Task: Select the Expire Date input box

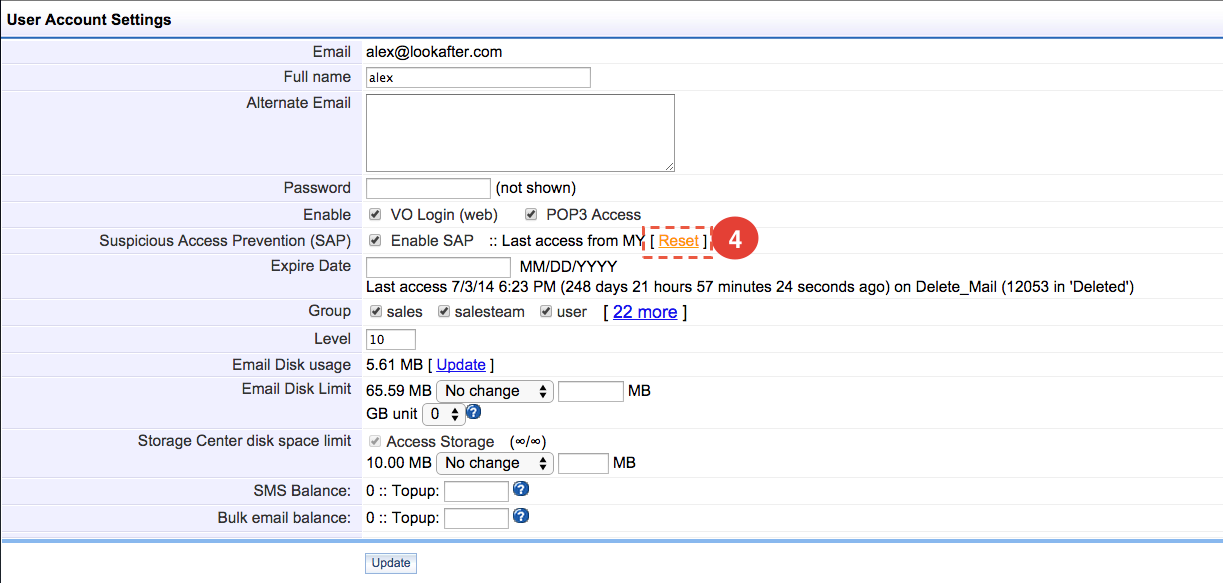Action: 438,267
